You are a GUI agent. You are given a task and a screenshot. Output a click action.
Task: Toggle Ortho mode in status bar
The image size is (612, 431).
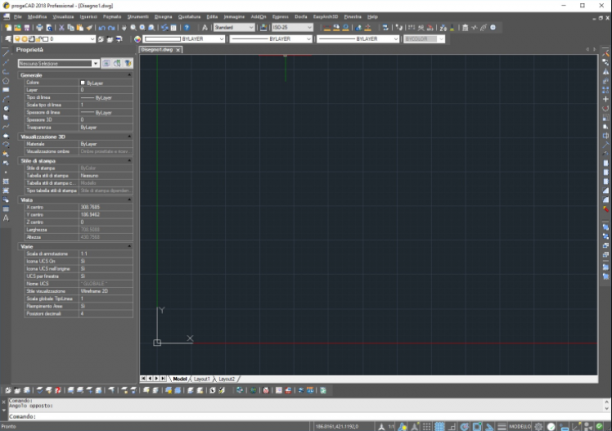452,427
